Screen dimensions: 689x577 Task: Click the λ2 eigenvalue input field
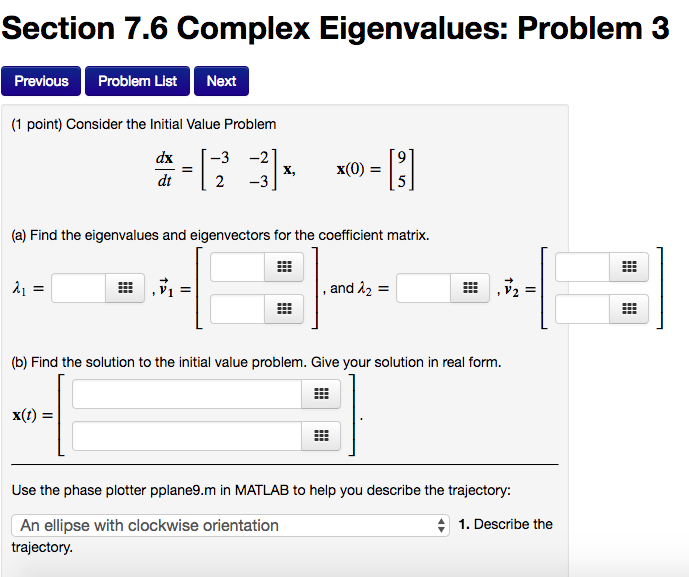coord(423,289)
